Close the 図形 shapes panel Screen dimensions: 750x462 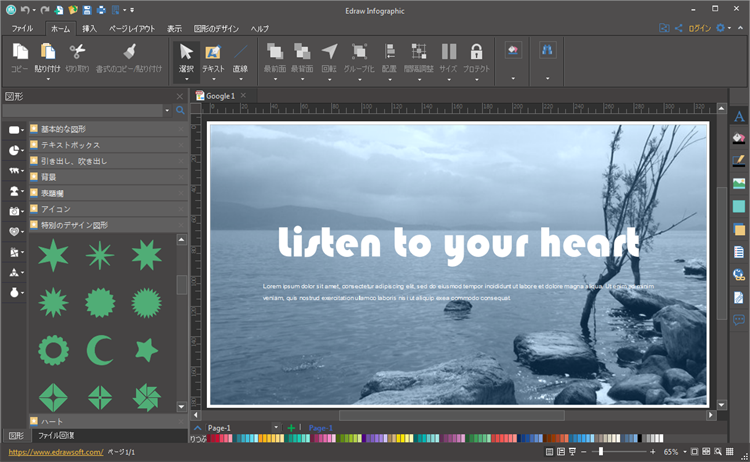point(180,96)
